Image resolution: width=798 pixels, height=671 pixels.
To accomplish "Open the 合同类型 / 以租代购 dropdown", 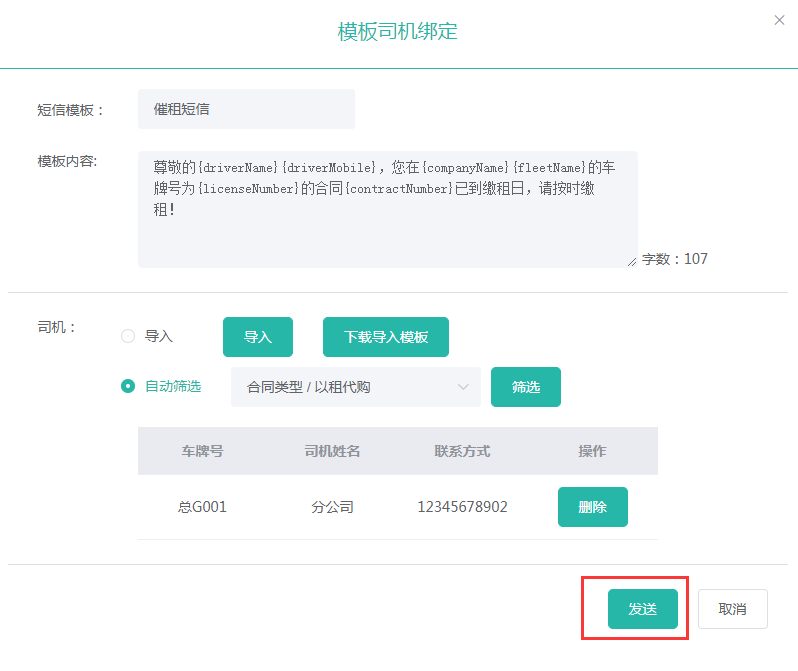I will pyautogui.click(x=345, y=387).
